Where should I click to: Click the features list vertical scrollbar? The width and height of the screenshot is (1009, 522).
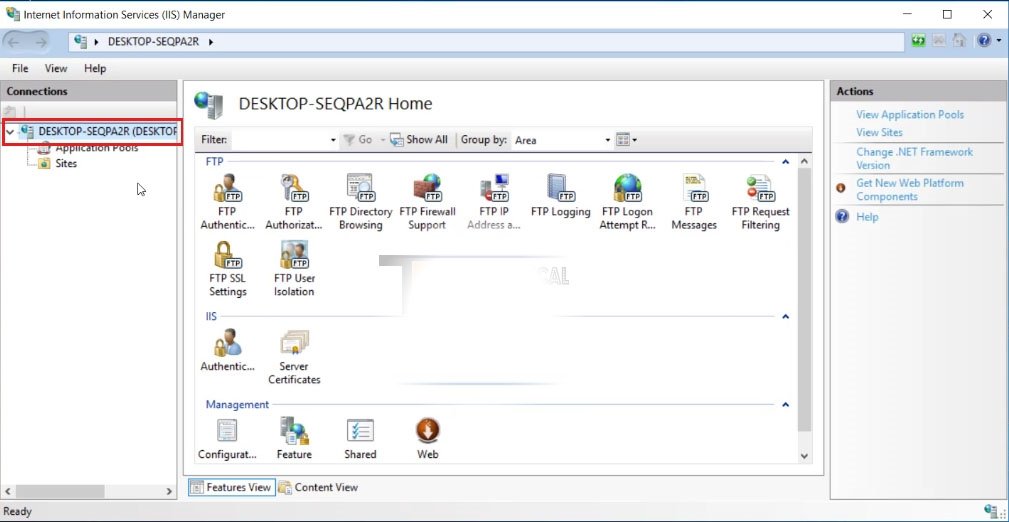[x=804, y=300]
